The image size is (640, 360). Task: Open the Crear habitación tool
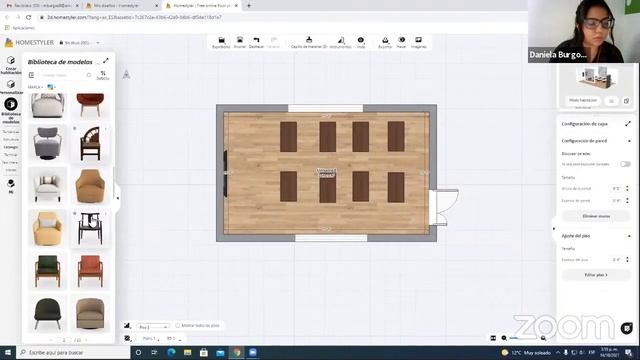11,65
